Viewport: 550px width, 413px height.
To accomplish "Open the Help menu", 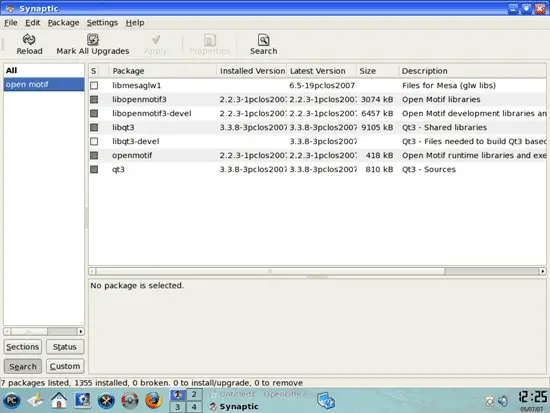I will click(135, 23).
